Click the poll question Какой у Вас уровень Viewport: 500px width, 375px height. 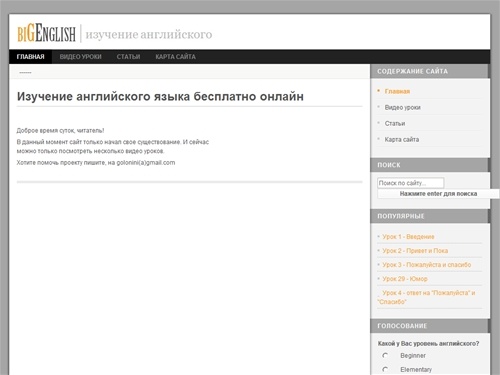click(x=428, y=343)
